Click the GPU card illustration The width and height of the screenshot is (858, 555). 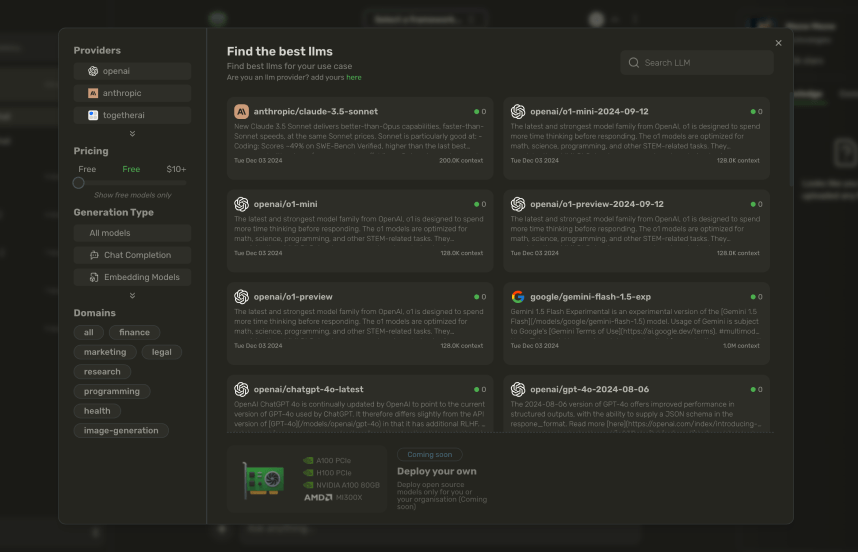264,480
